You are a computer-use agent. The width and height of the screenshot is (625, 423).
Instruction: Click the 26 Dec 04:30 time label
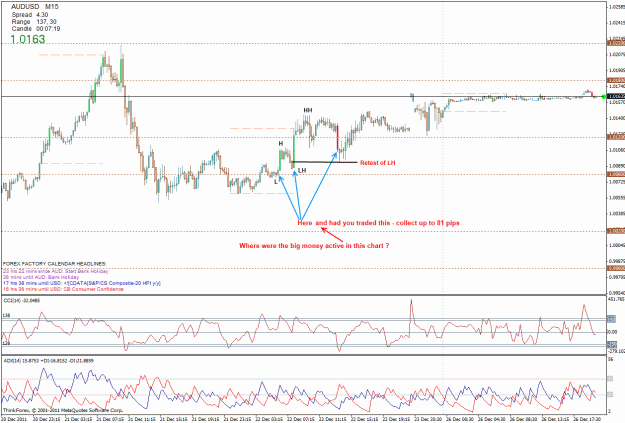491,419
